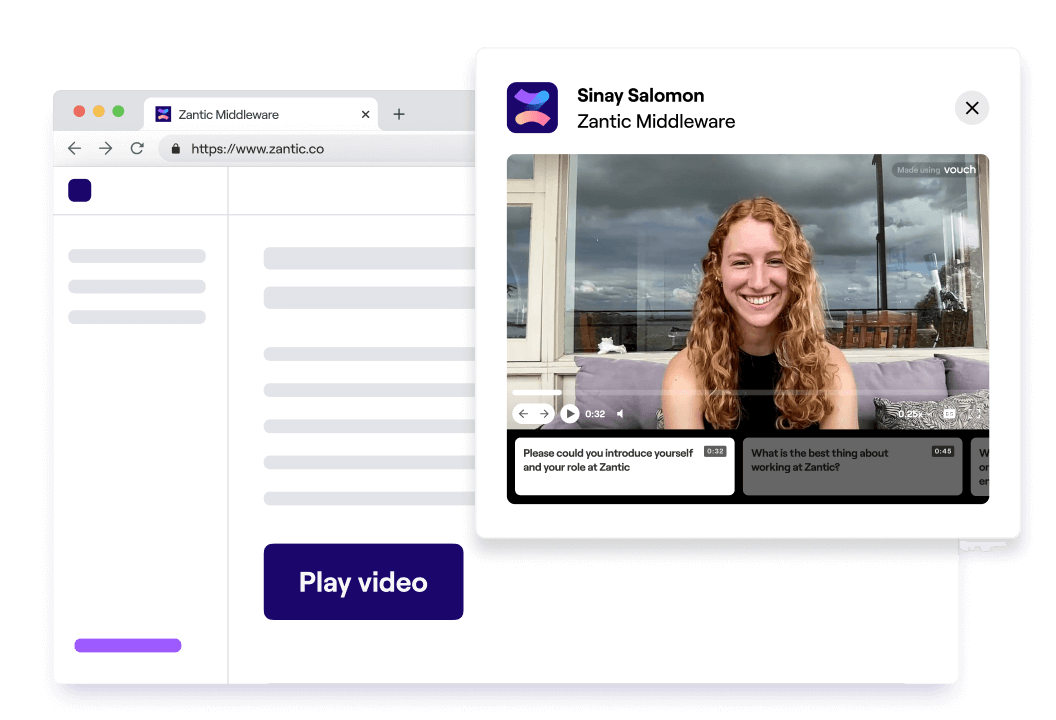The width and height of the screenshot is (1056, 720).
Task: Click the red window close dot
Action: (x=79, y=111)
